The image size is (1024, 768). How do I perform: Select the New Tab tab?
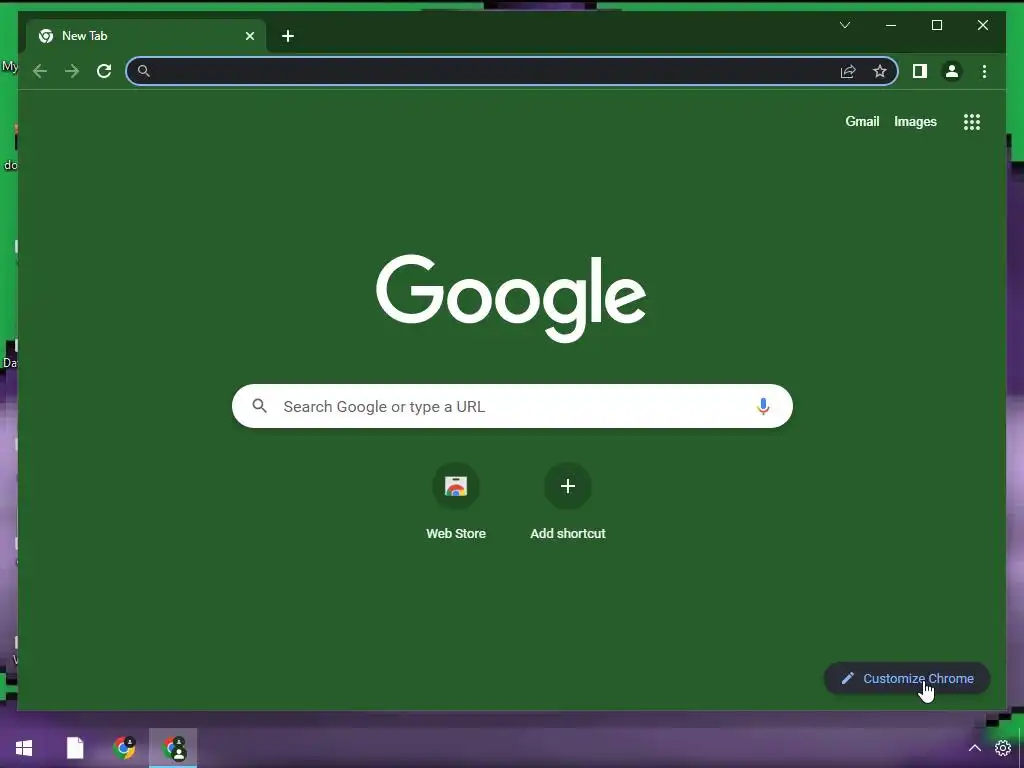[x=146, y=36]
